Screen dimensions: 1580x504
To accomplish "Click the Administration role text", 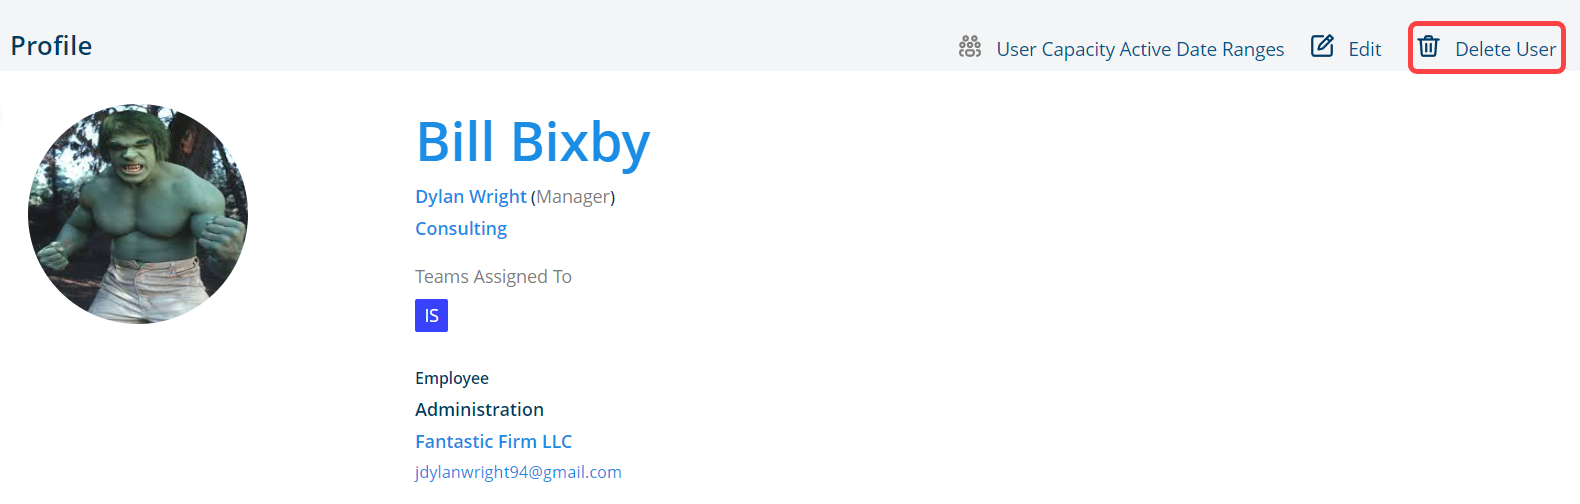I will tap(479, 409).
